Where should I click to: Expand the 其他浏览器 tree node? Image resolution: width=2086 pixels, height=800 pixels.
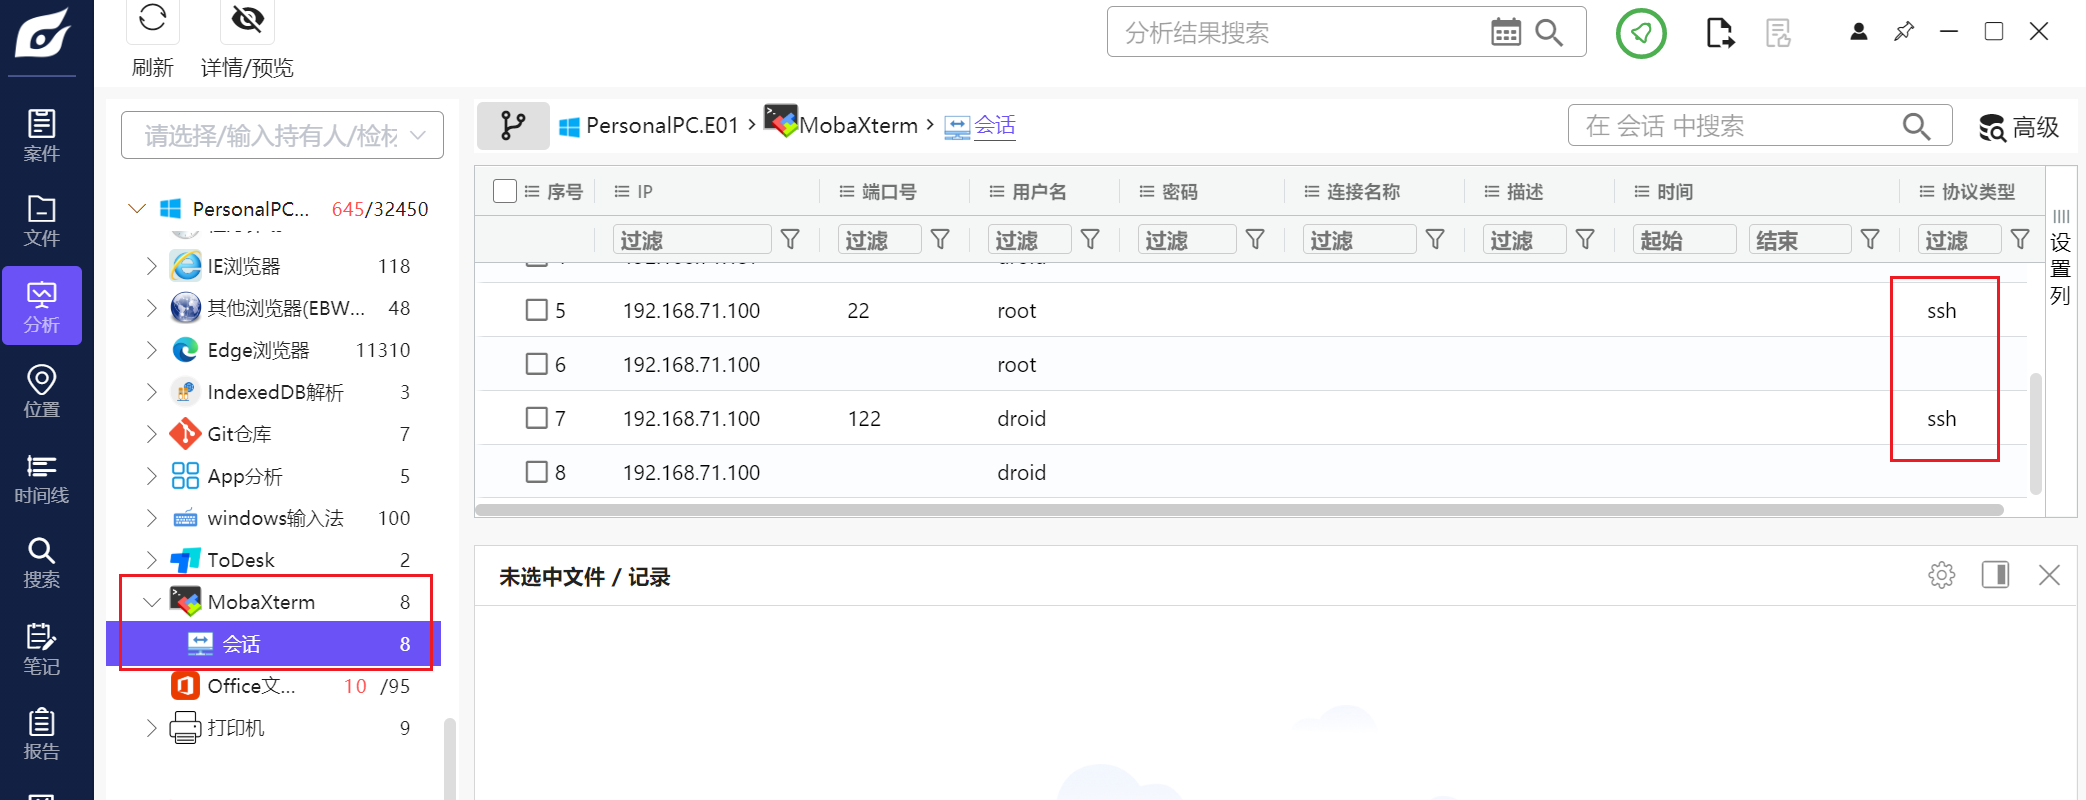click(x=151, y=308)
